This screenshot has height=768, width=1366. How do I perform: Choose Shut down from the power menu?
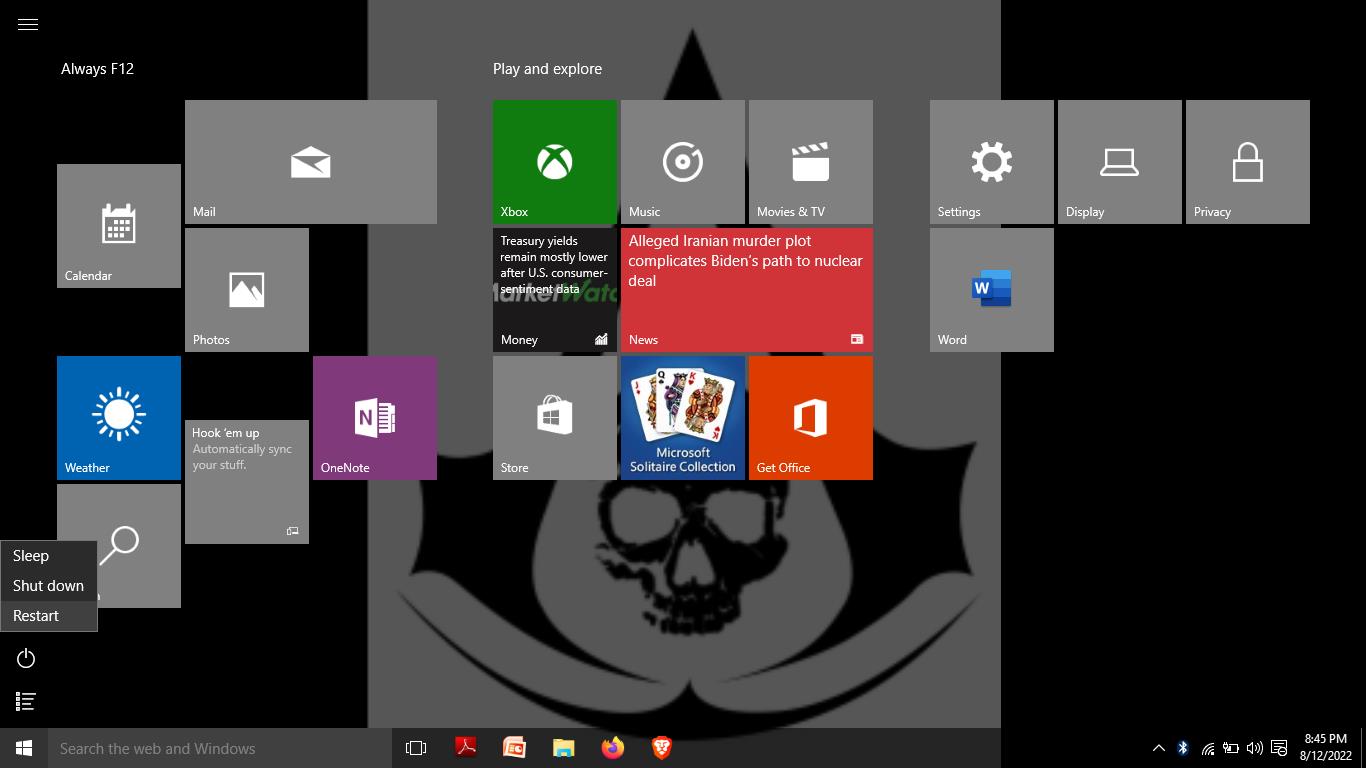pos(49,586)
